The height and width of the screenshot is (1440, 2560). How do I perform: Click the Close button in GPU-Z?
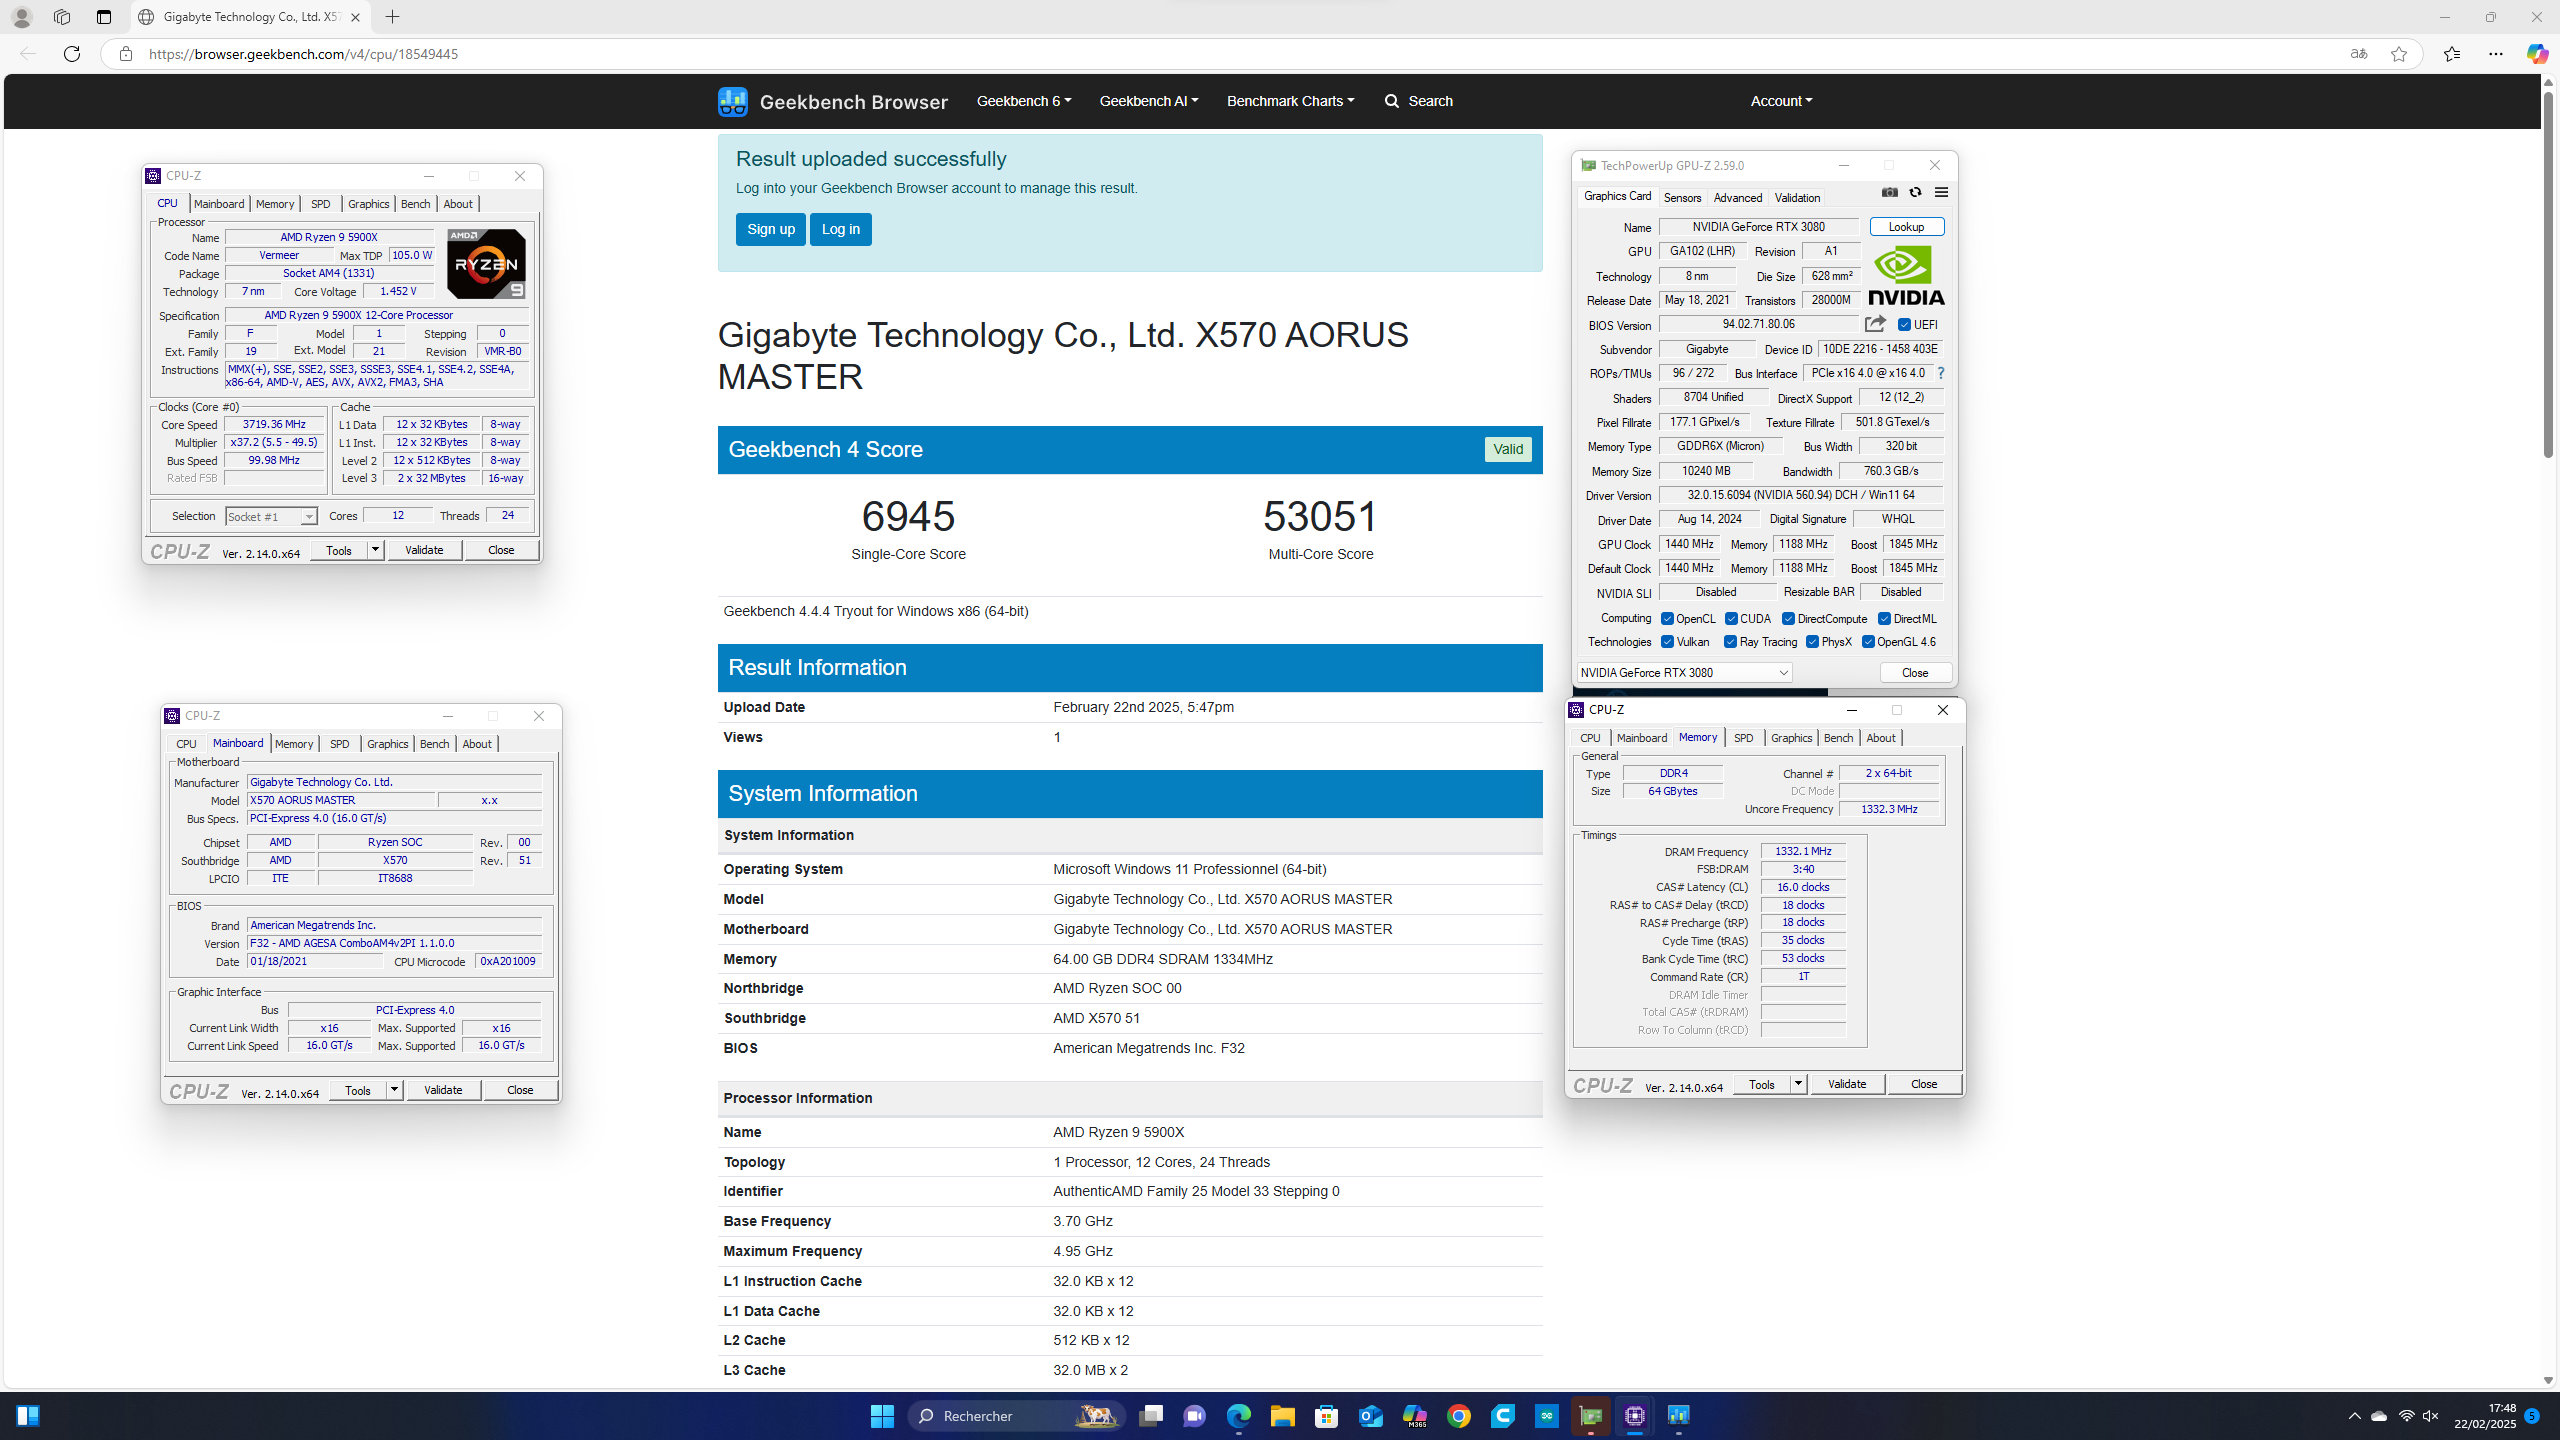point(1915,673)
